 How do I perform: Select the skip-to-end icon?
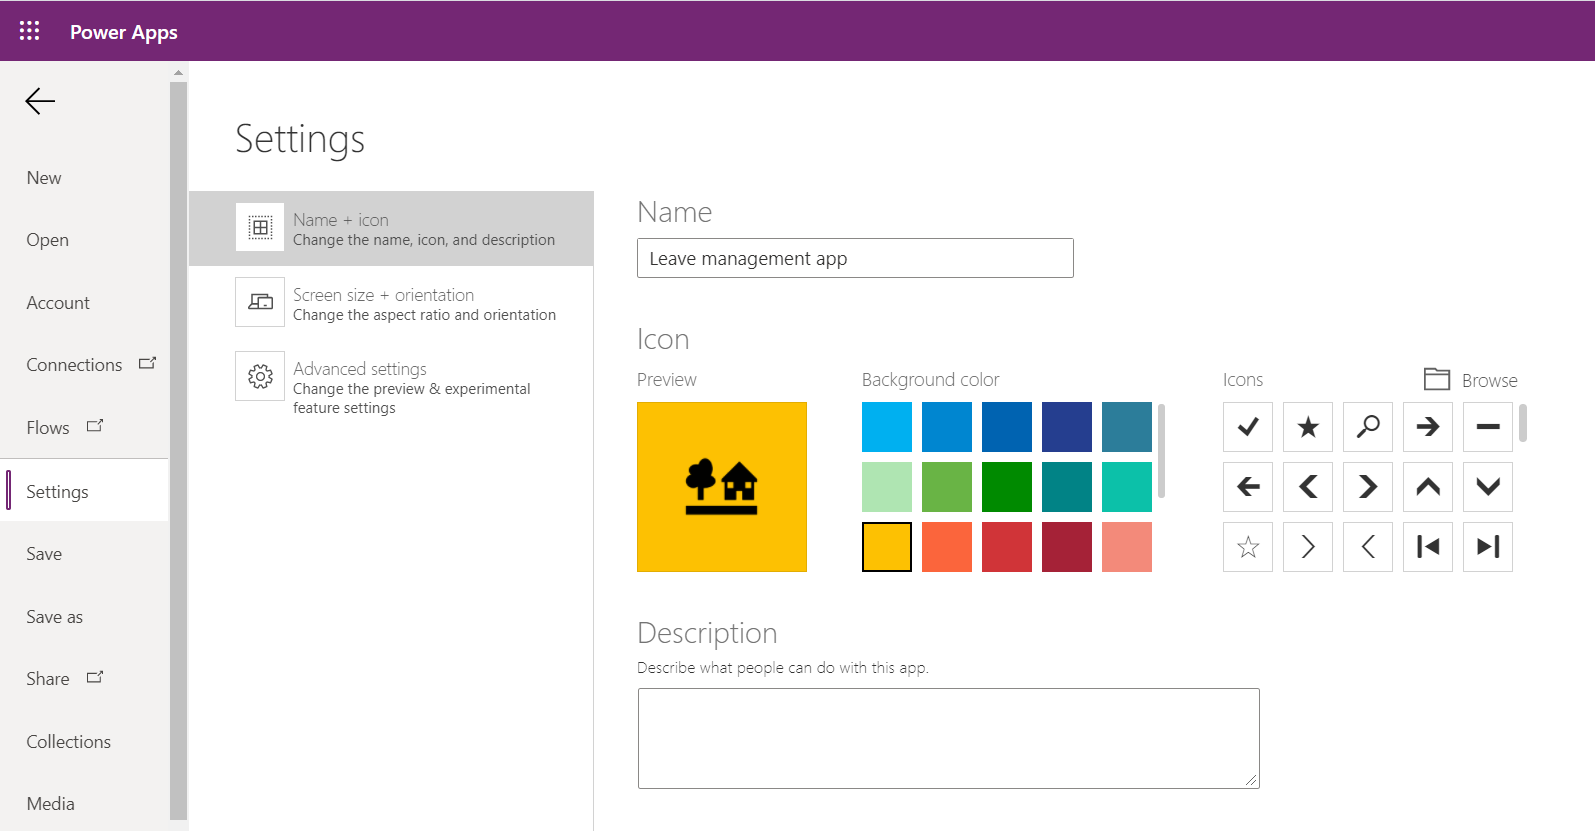click(1487, 547)
